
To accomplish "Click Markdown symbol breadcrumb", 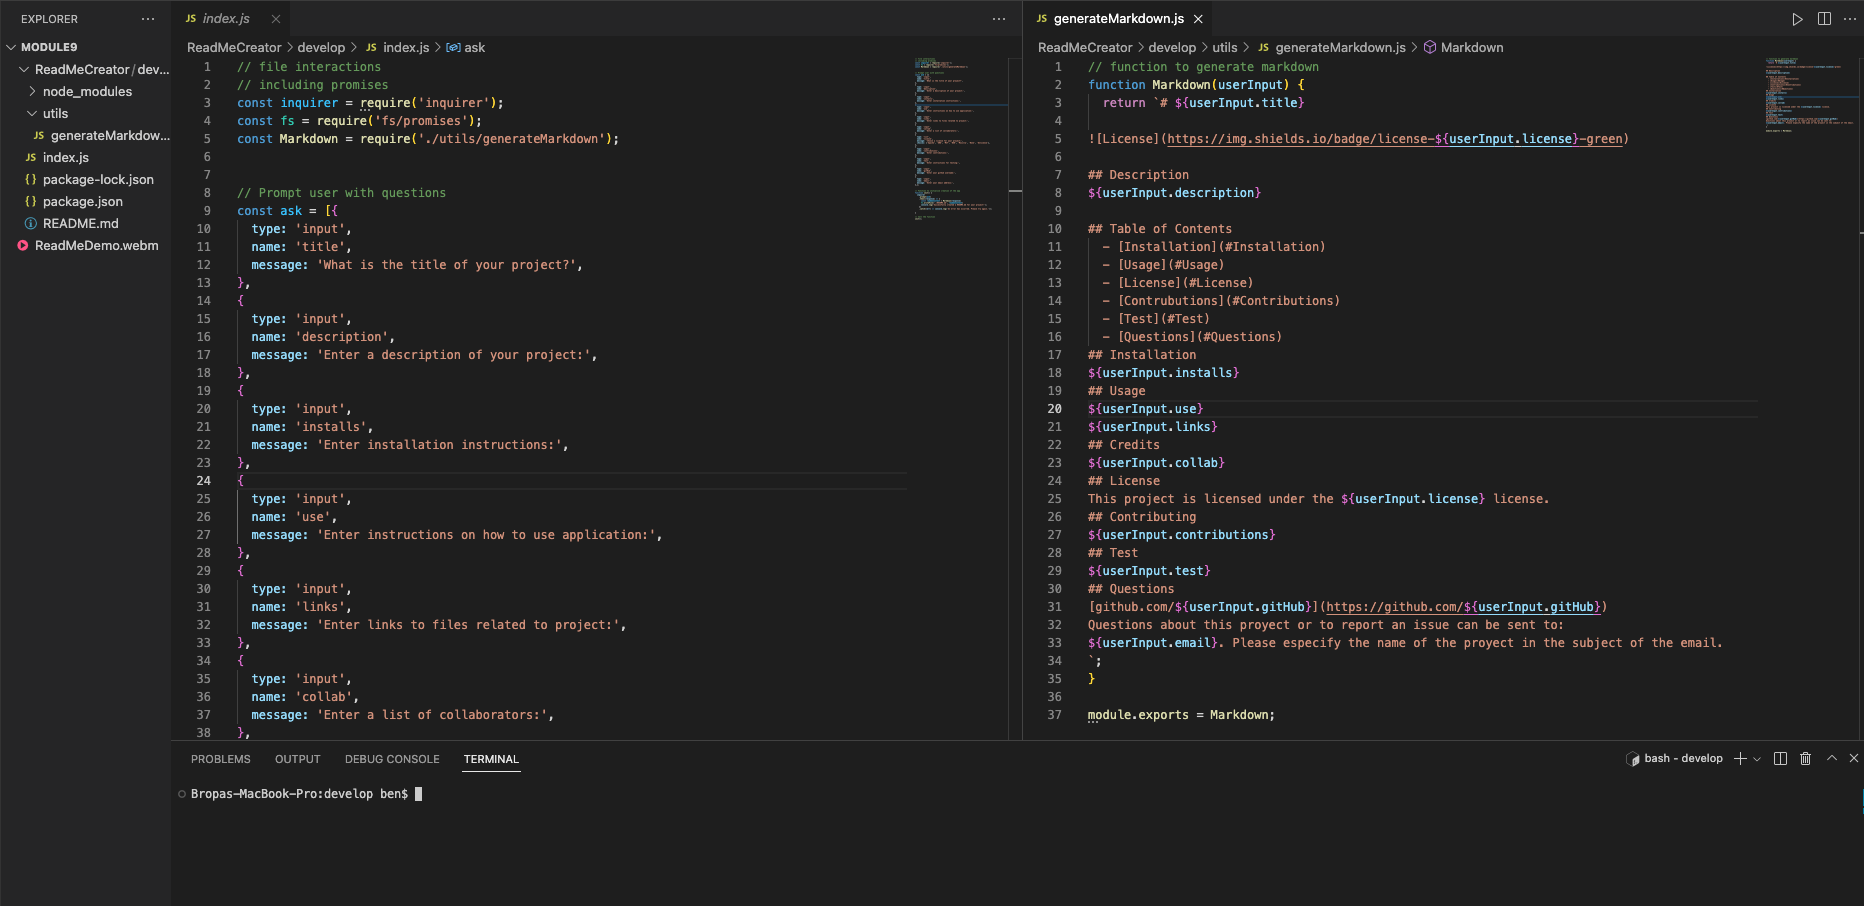I will coord(1463,47).
